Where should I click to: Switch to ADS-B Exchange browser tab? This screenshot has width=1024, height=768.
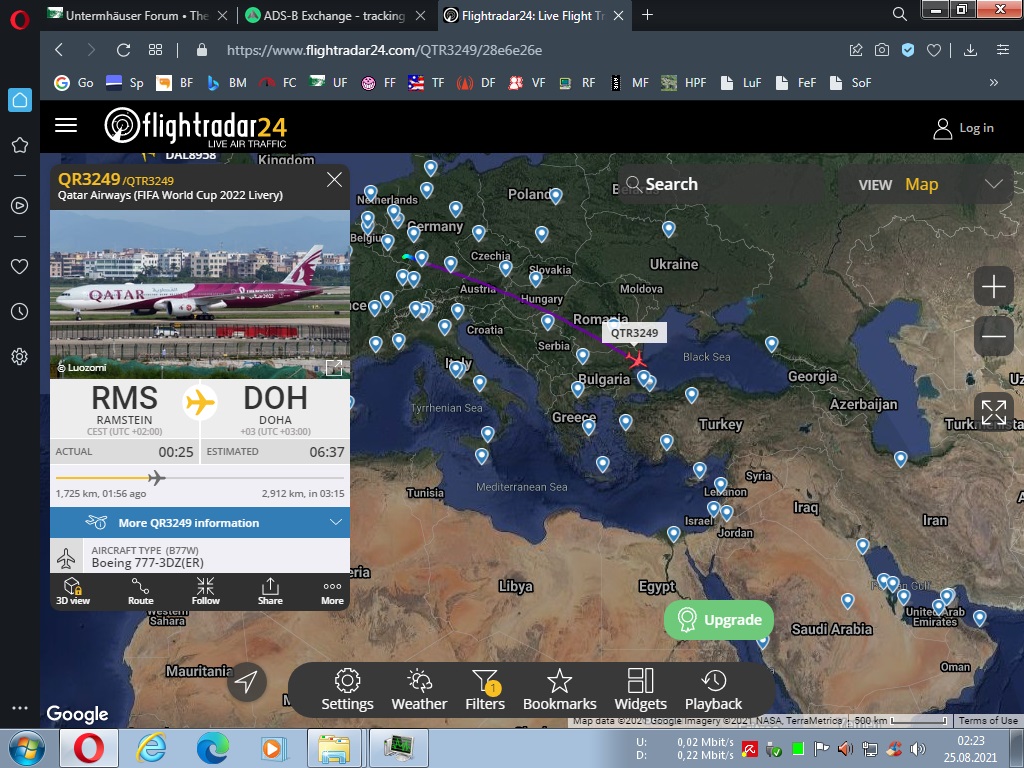click(324, 15)
